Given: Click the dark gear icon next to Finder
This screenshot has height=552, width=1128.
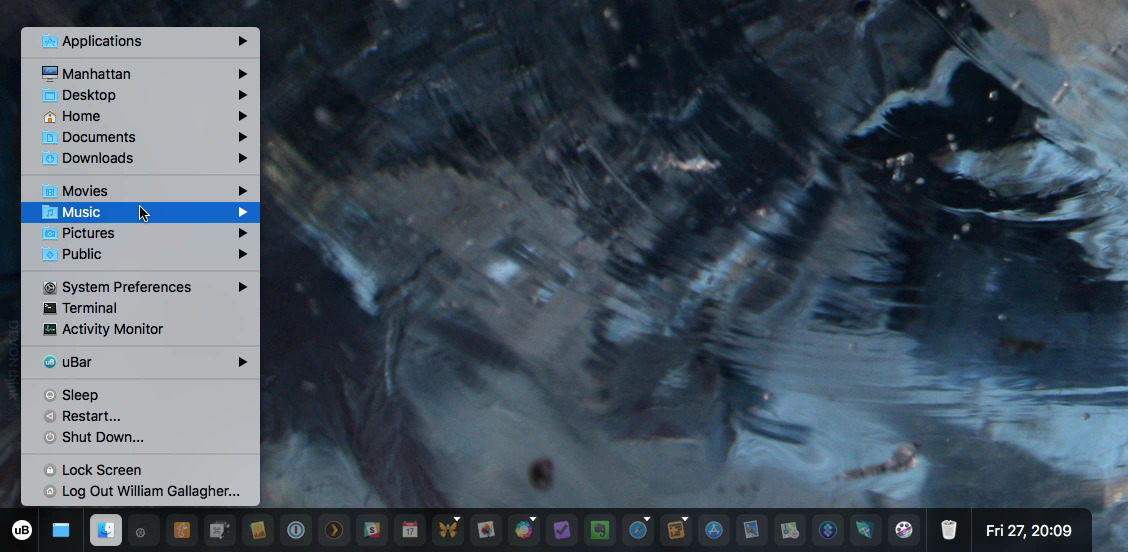Looking at the screenshot, I should pos(143,530).
